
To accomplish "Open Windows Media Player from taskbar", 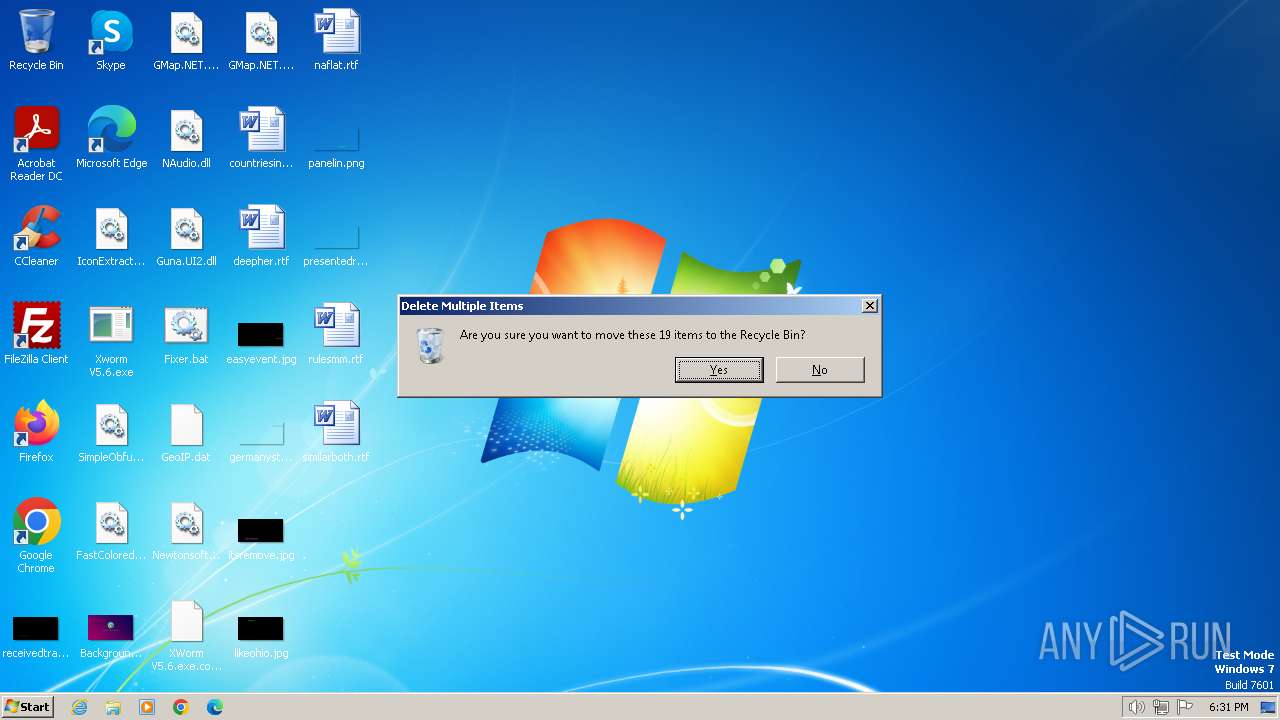I will click(147, 707).
